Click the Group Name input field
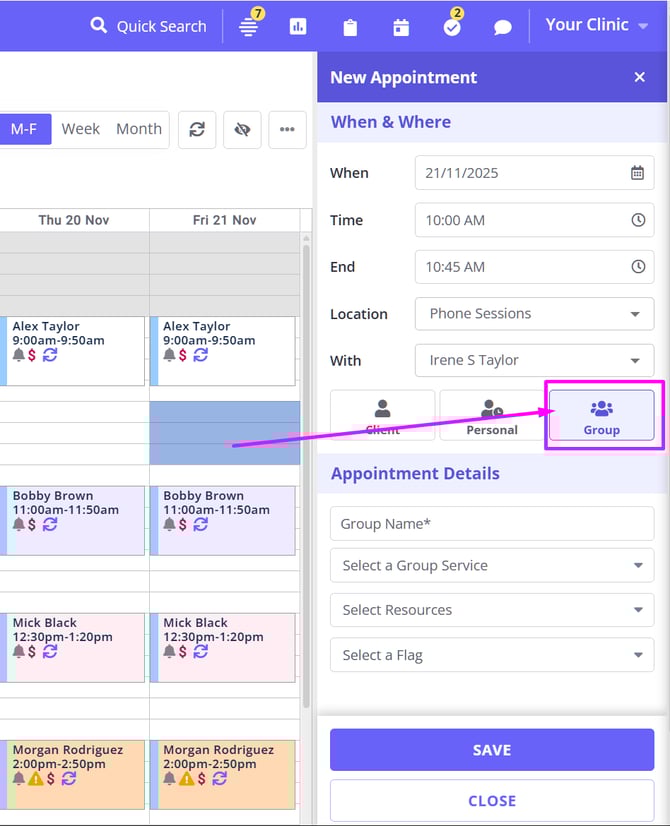 (491, 523)
